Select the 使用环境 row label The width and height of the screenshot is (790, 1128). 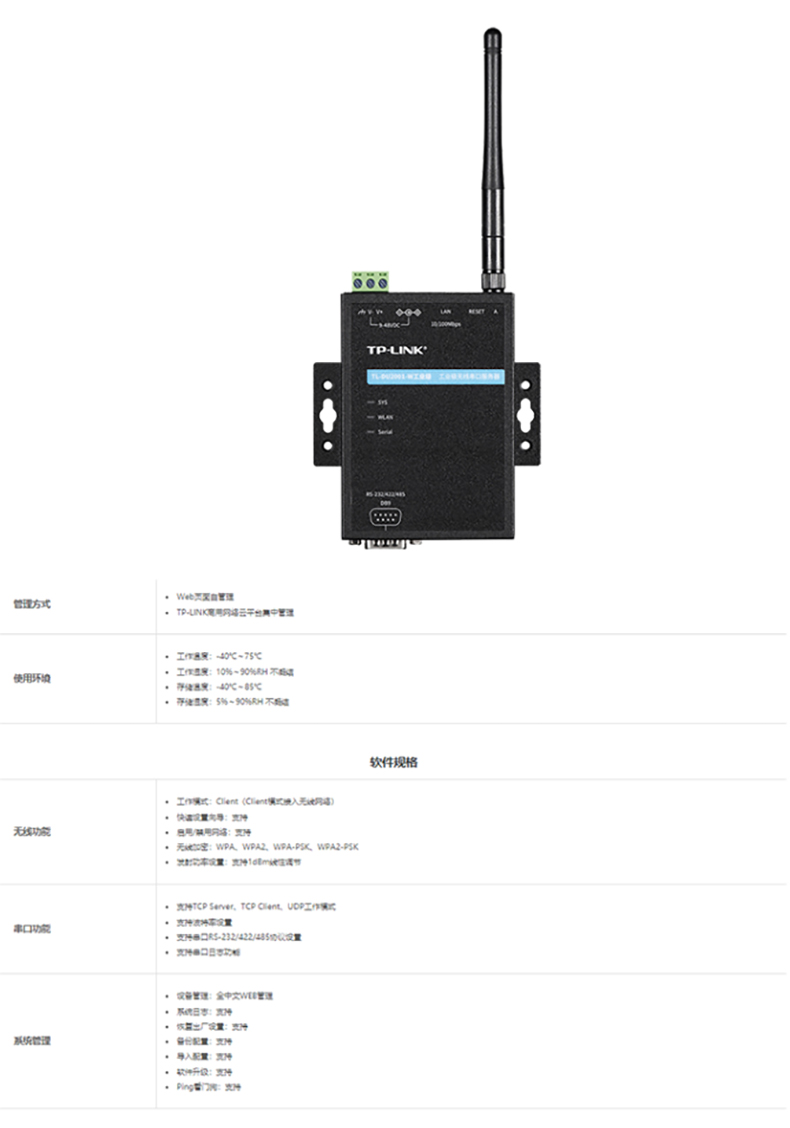32,678
